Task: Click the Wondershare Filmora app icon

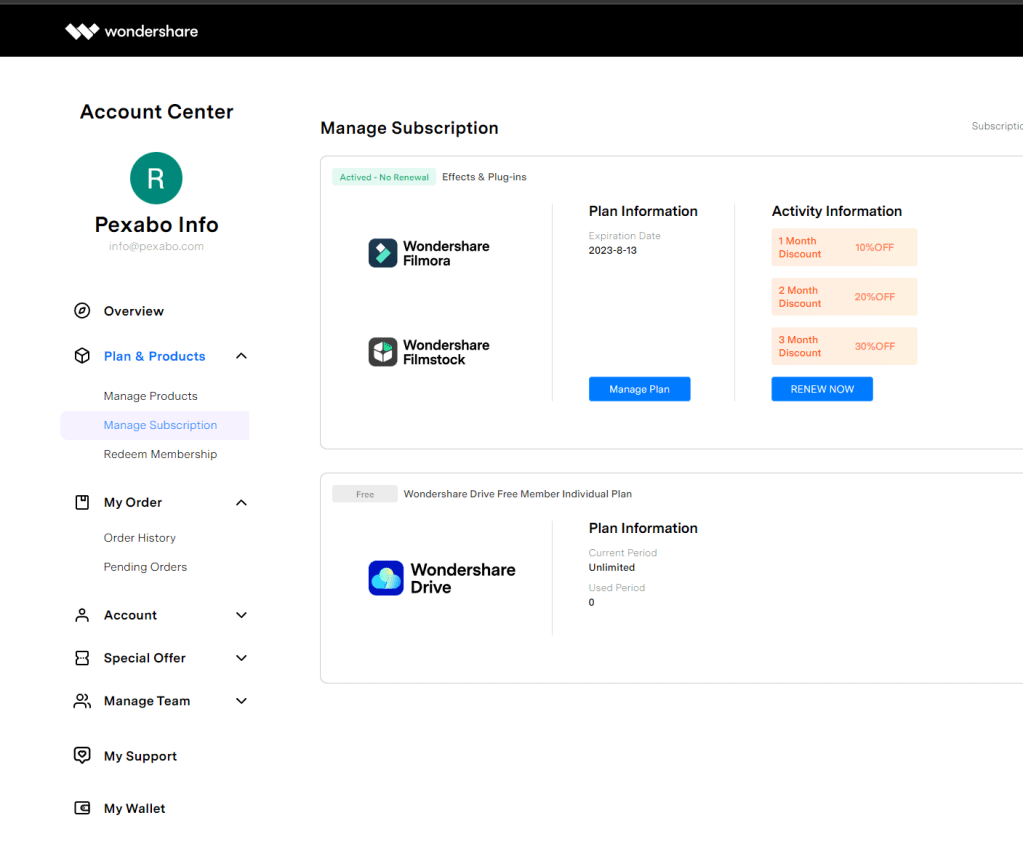Action: (383, 253)
